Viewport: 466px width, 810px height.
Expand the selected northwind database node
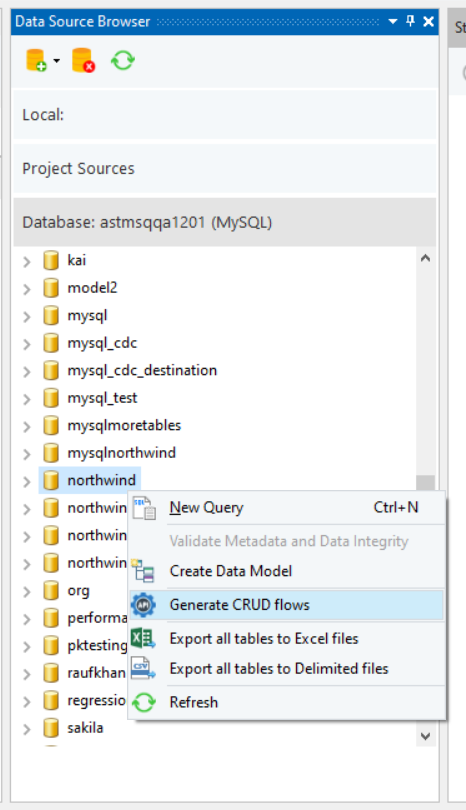click(x=27, y=481)
